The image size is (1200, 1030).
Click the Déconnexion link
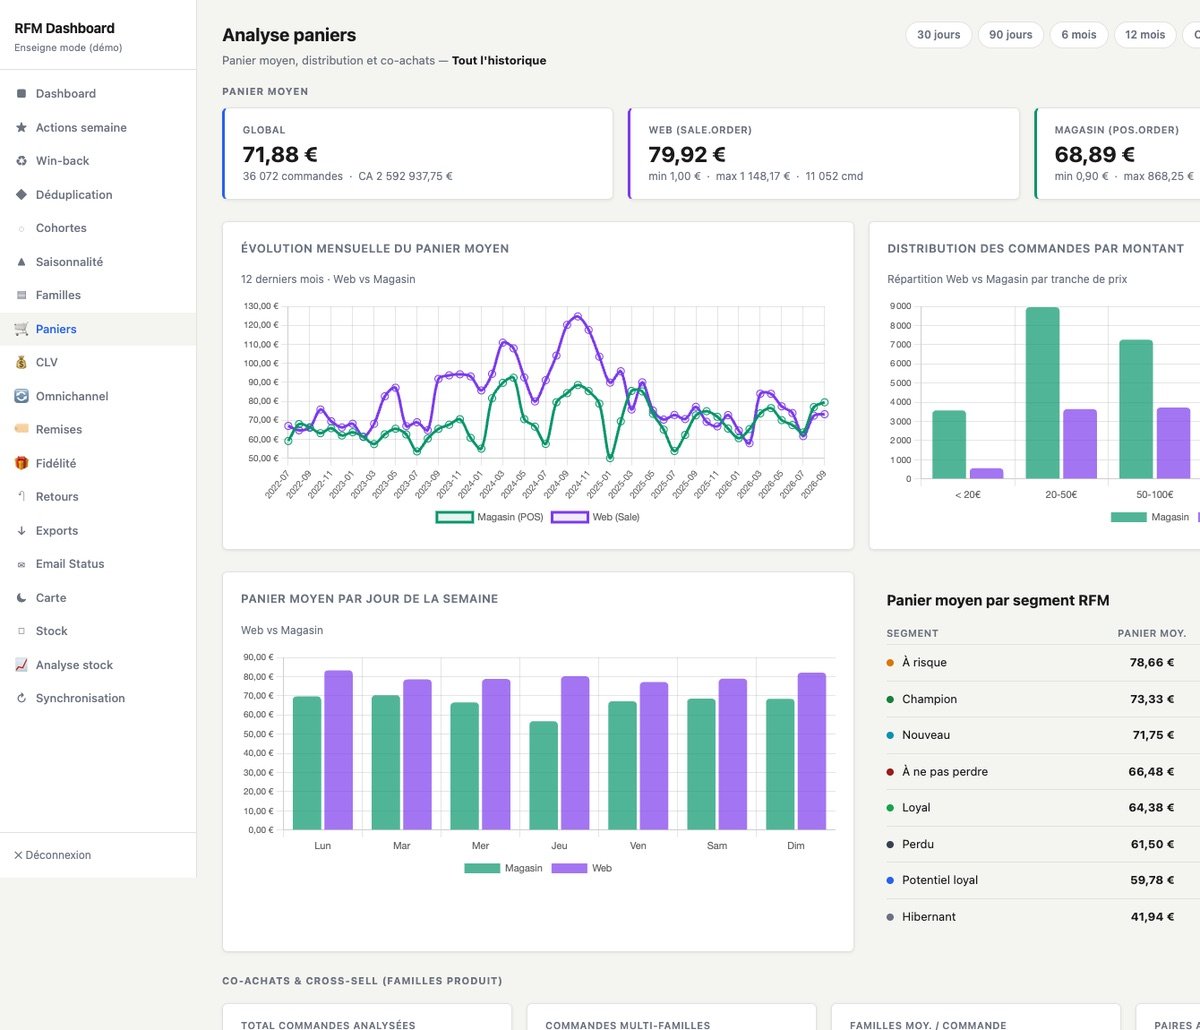(52, 855)
